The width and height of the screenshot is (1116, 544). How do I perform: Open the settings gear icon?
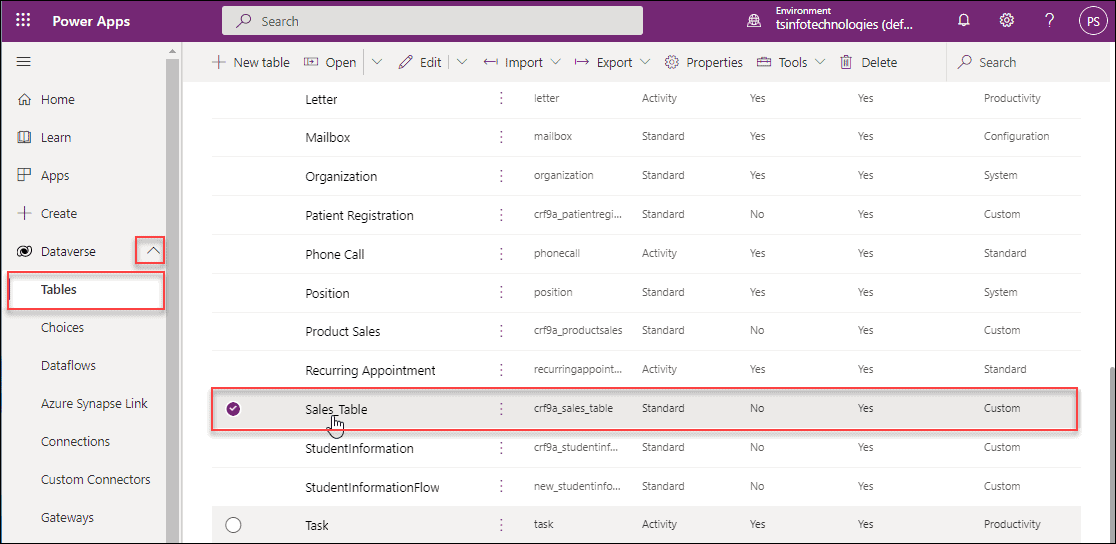click(1006, 21)
